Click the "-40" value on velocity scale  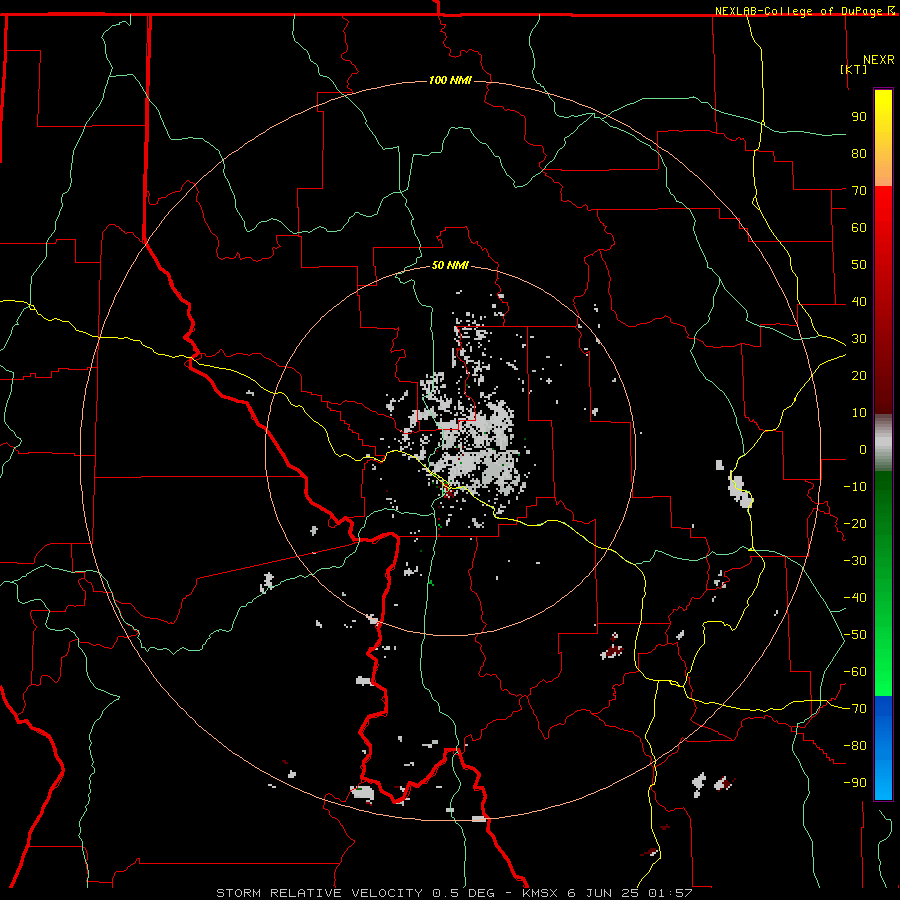point(855,598)
